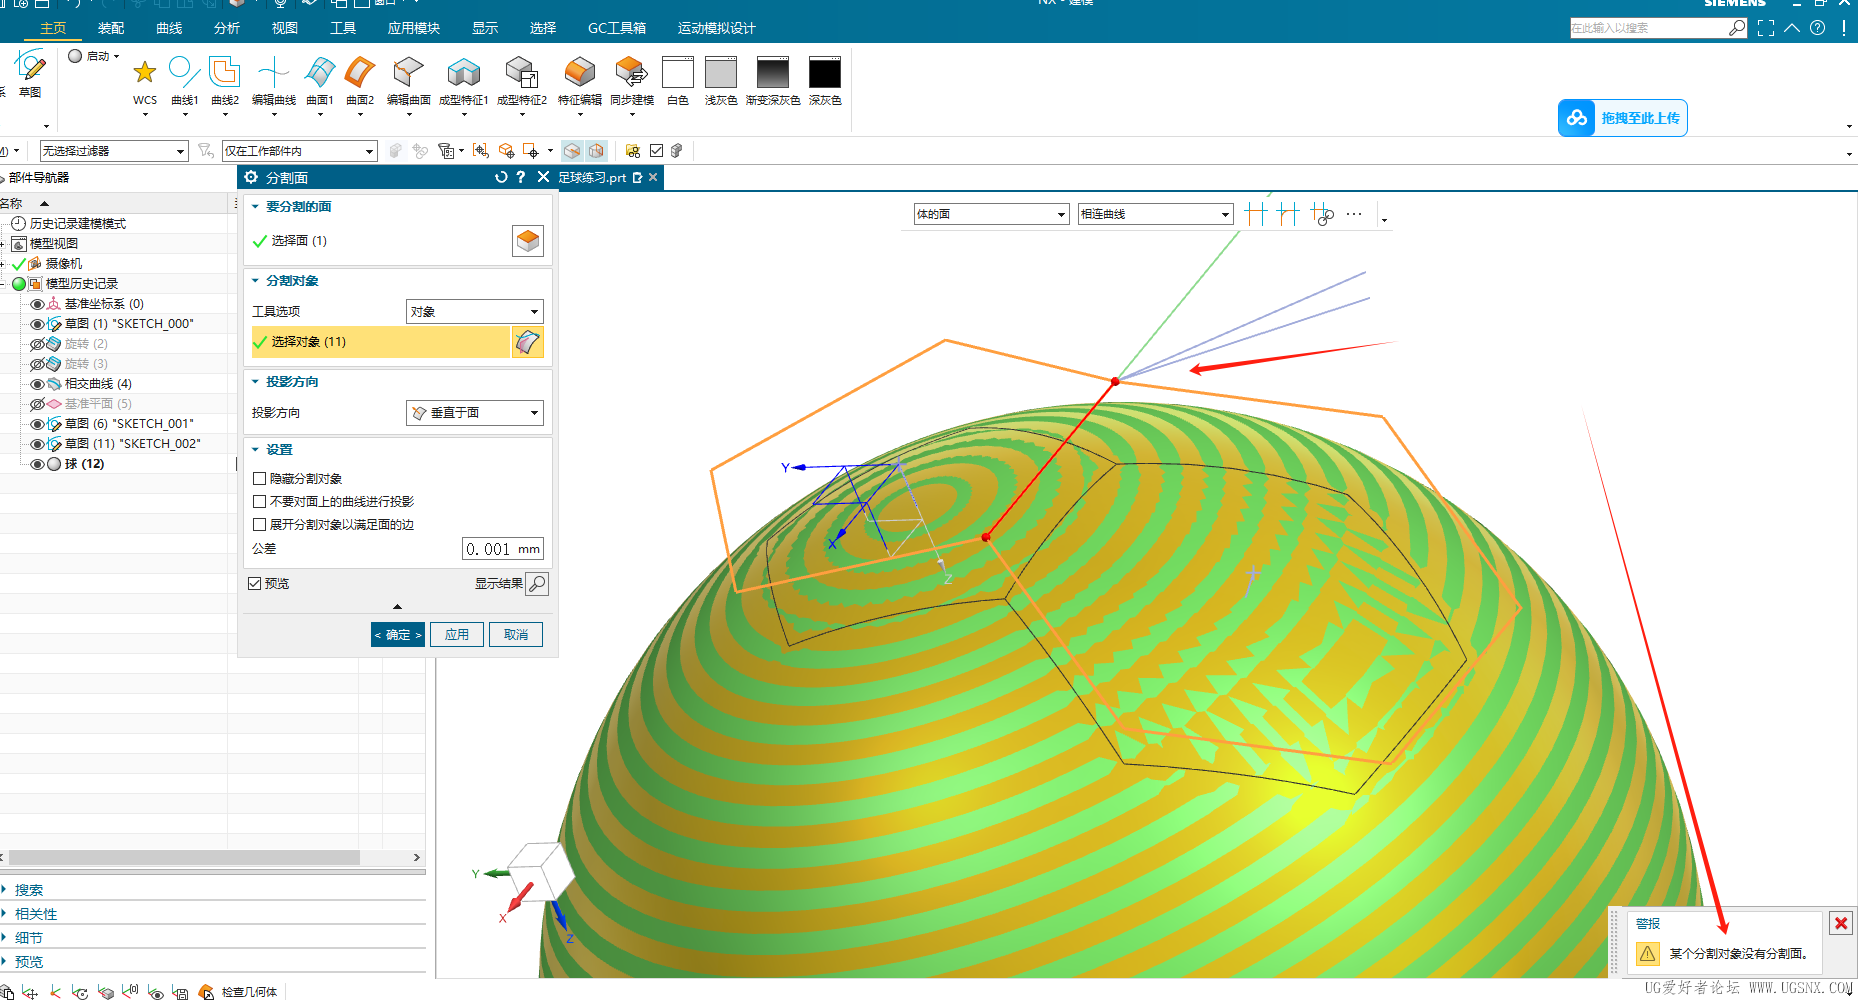Click the command finder search field

click(x=1648, y=28)
